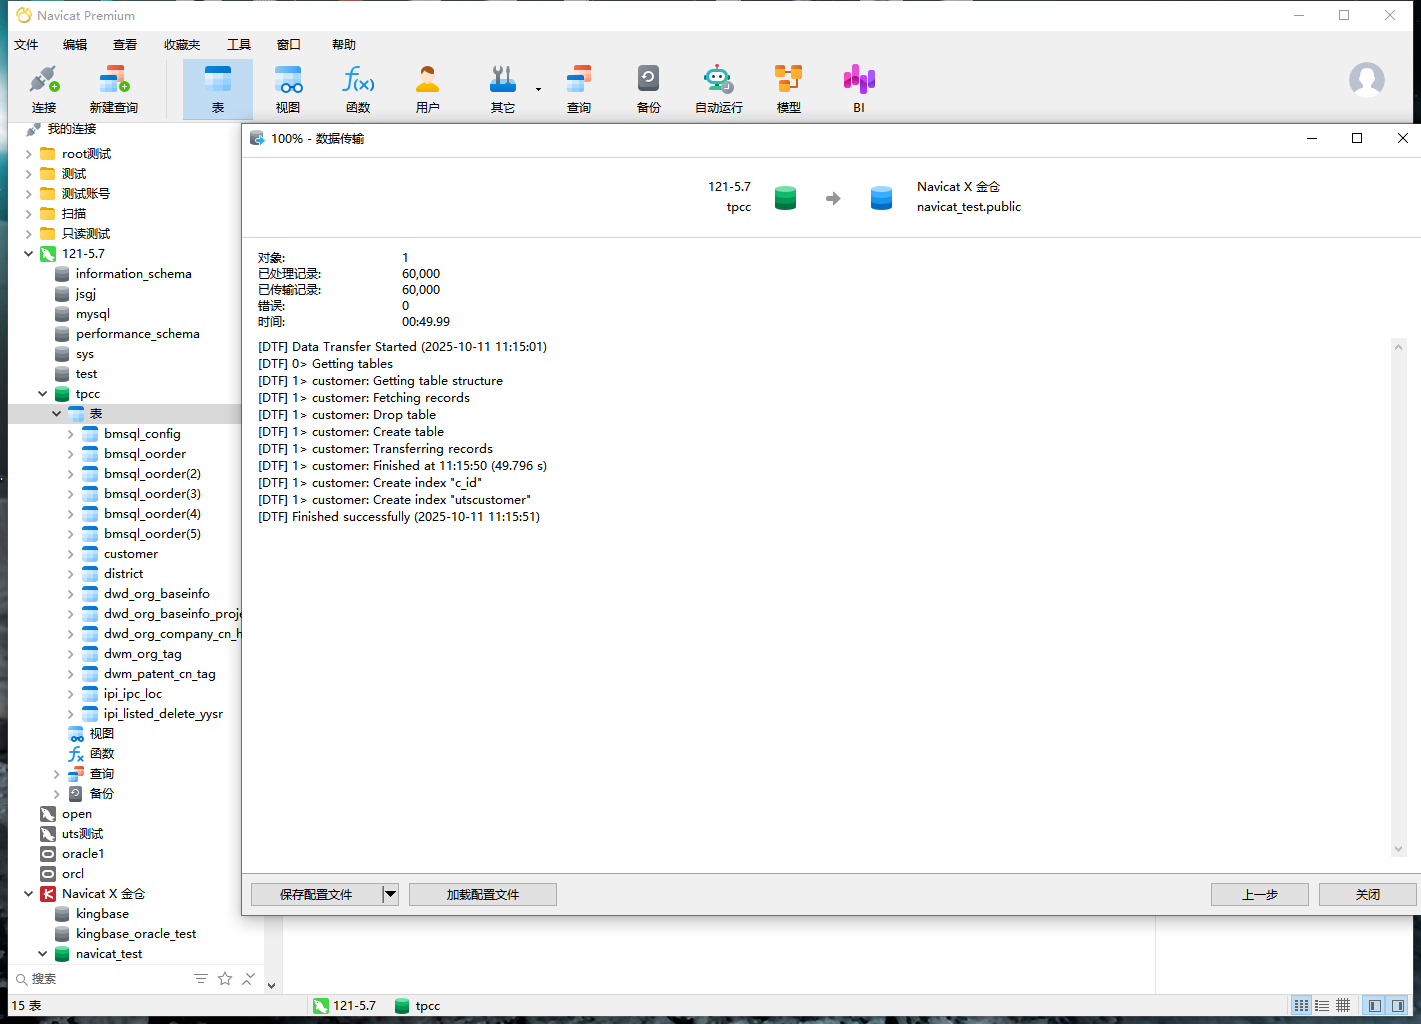Collapse the 121-5.7 connection node
Viewport: 1421px width, 1024px height.
click(x=29, y=254)
